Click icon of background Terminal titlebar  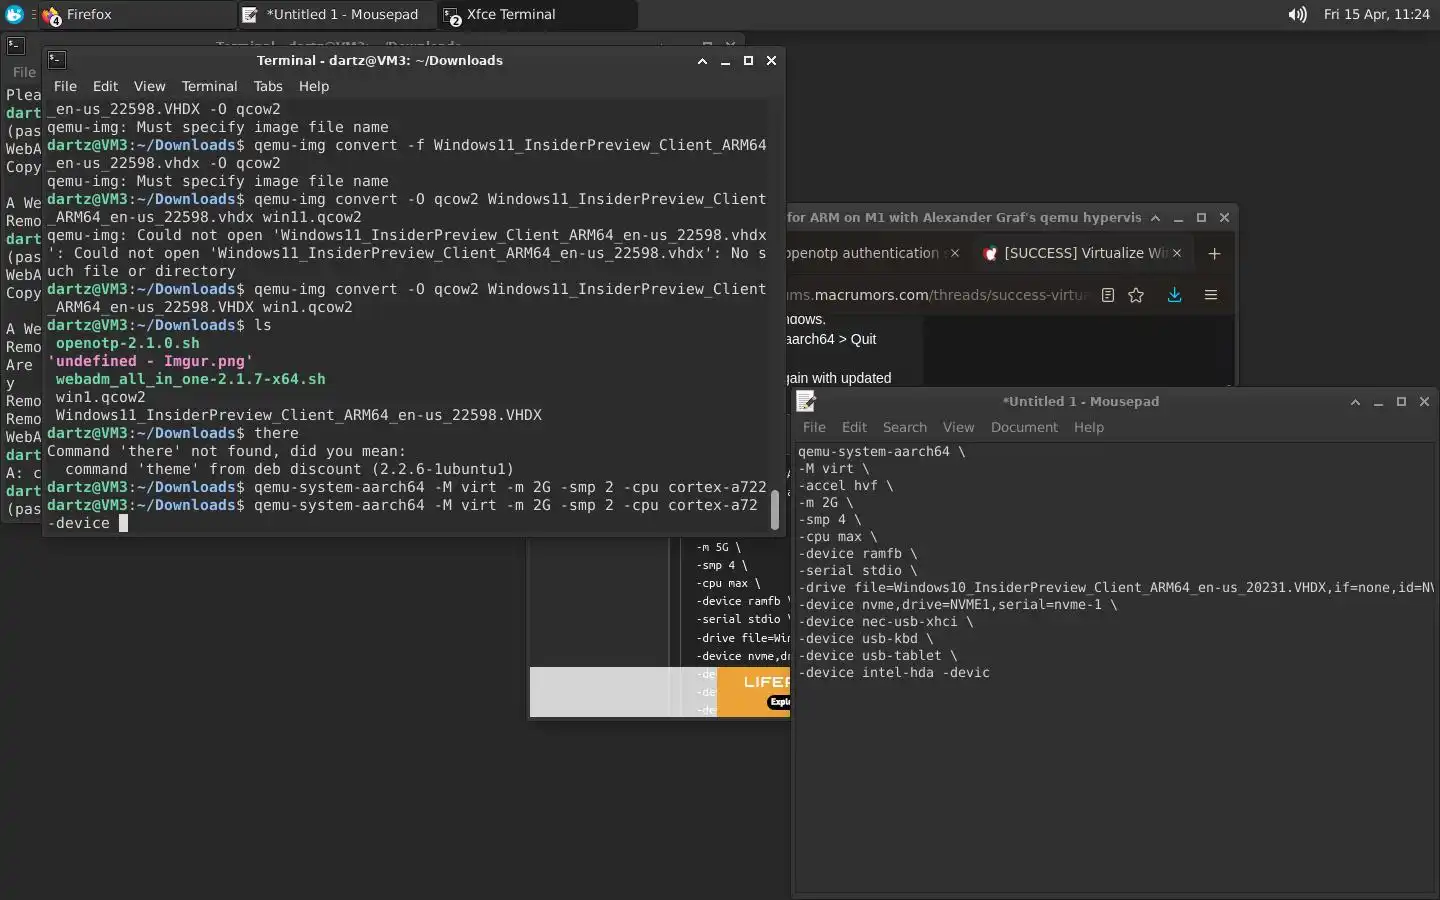click(x=15, y=45)
